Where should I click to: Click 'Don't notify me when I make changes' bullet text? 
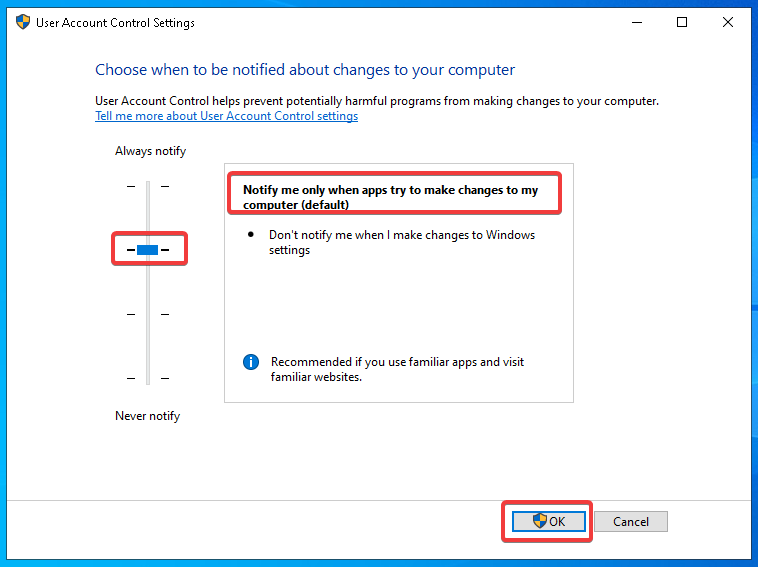click(x=402, y=242)
